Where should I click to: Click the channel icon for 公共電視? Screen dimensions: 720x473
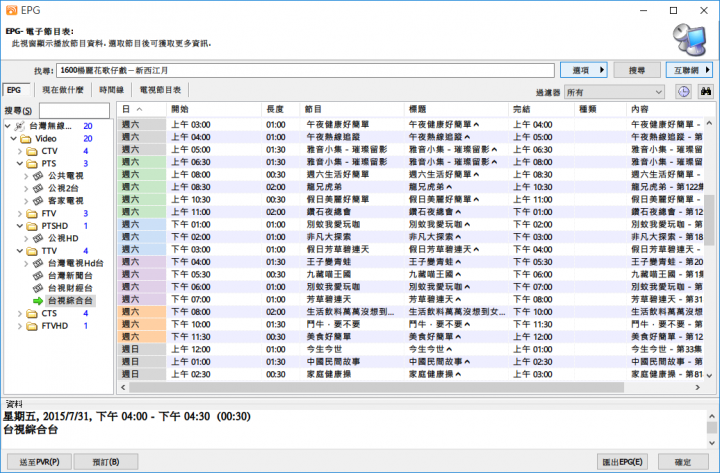[x=38, y=175]
